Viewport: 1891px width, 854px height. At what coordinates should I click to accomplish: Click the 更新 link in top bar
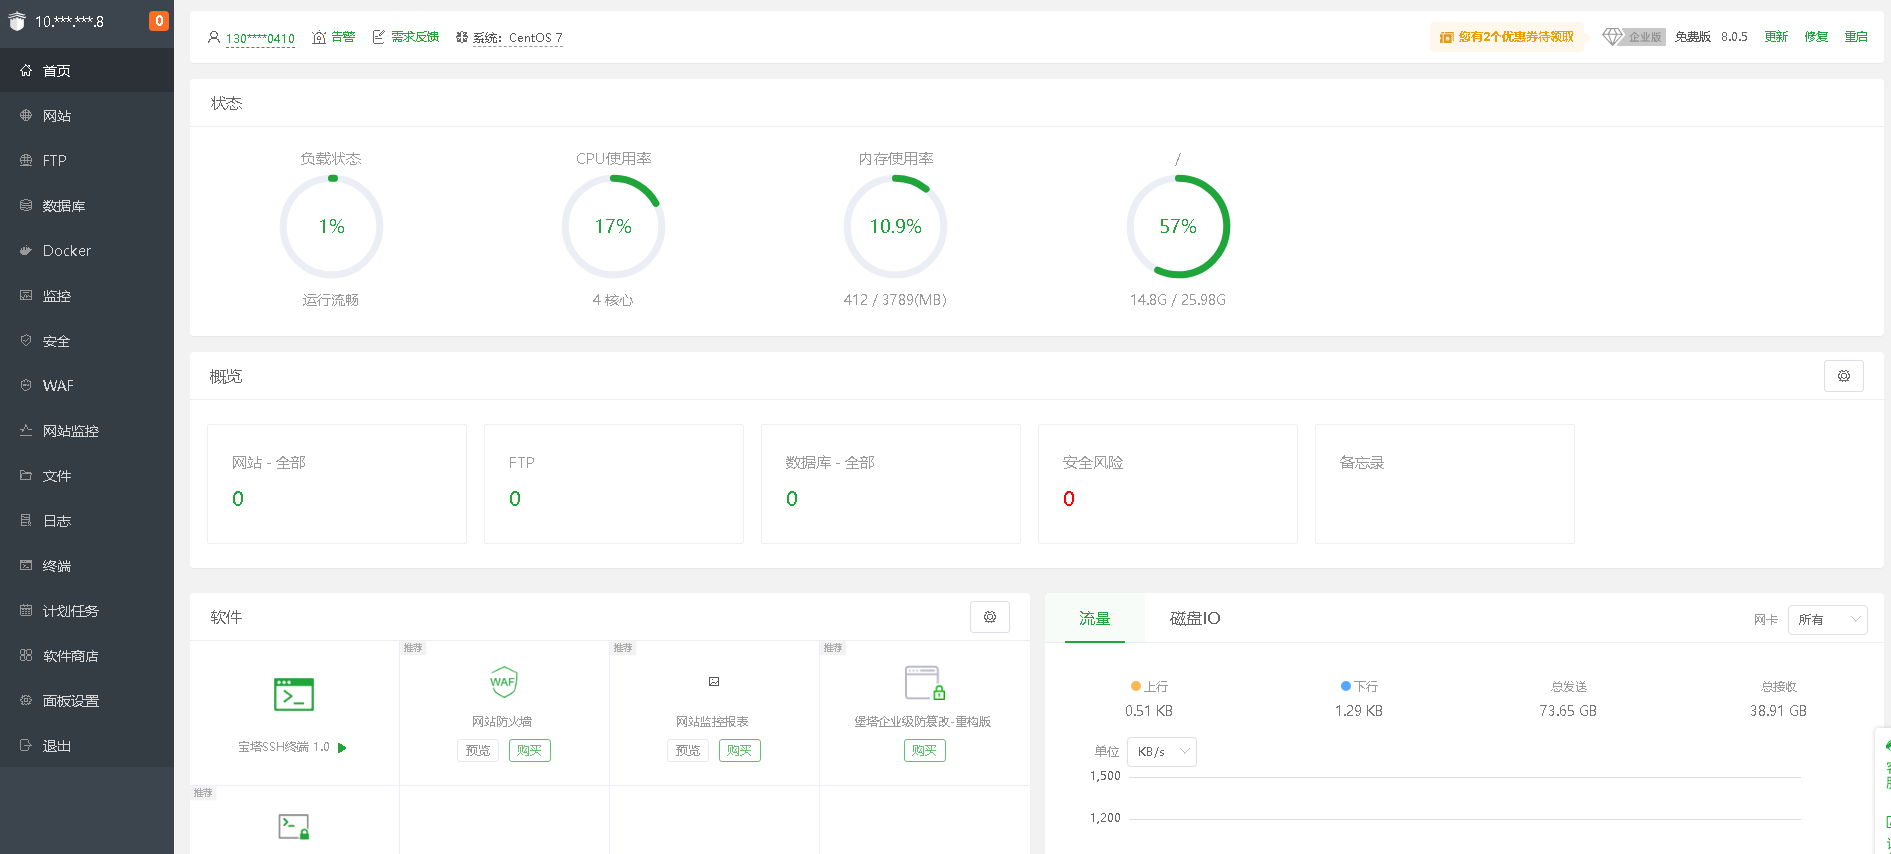(1776, 37)
